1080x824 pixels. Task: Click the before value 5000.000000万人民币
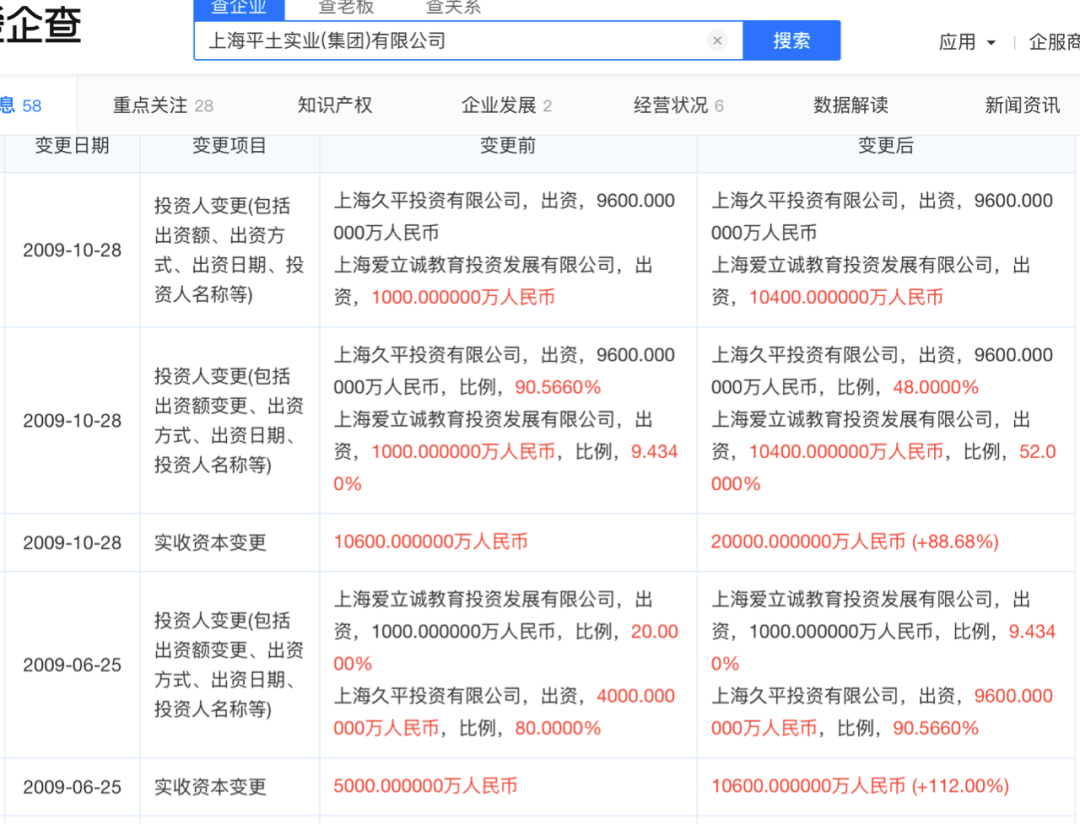[425, 786]
